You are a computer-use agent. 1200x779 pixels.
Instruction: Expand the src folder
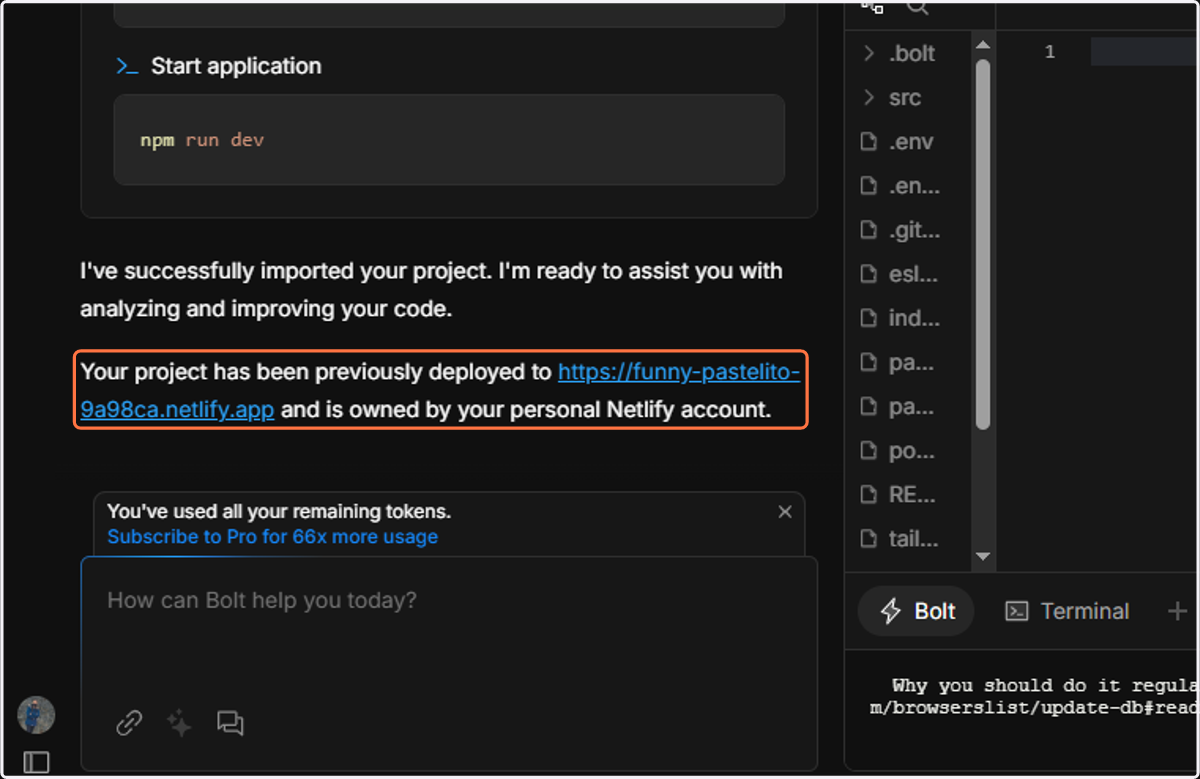pos(891,98)
